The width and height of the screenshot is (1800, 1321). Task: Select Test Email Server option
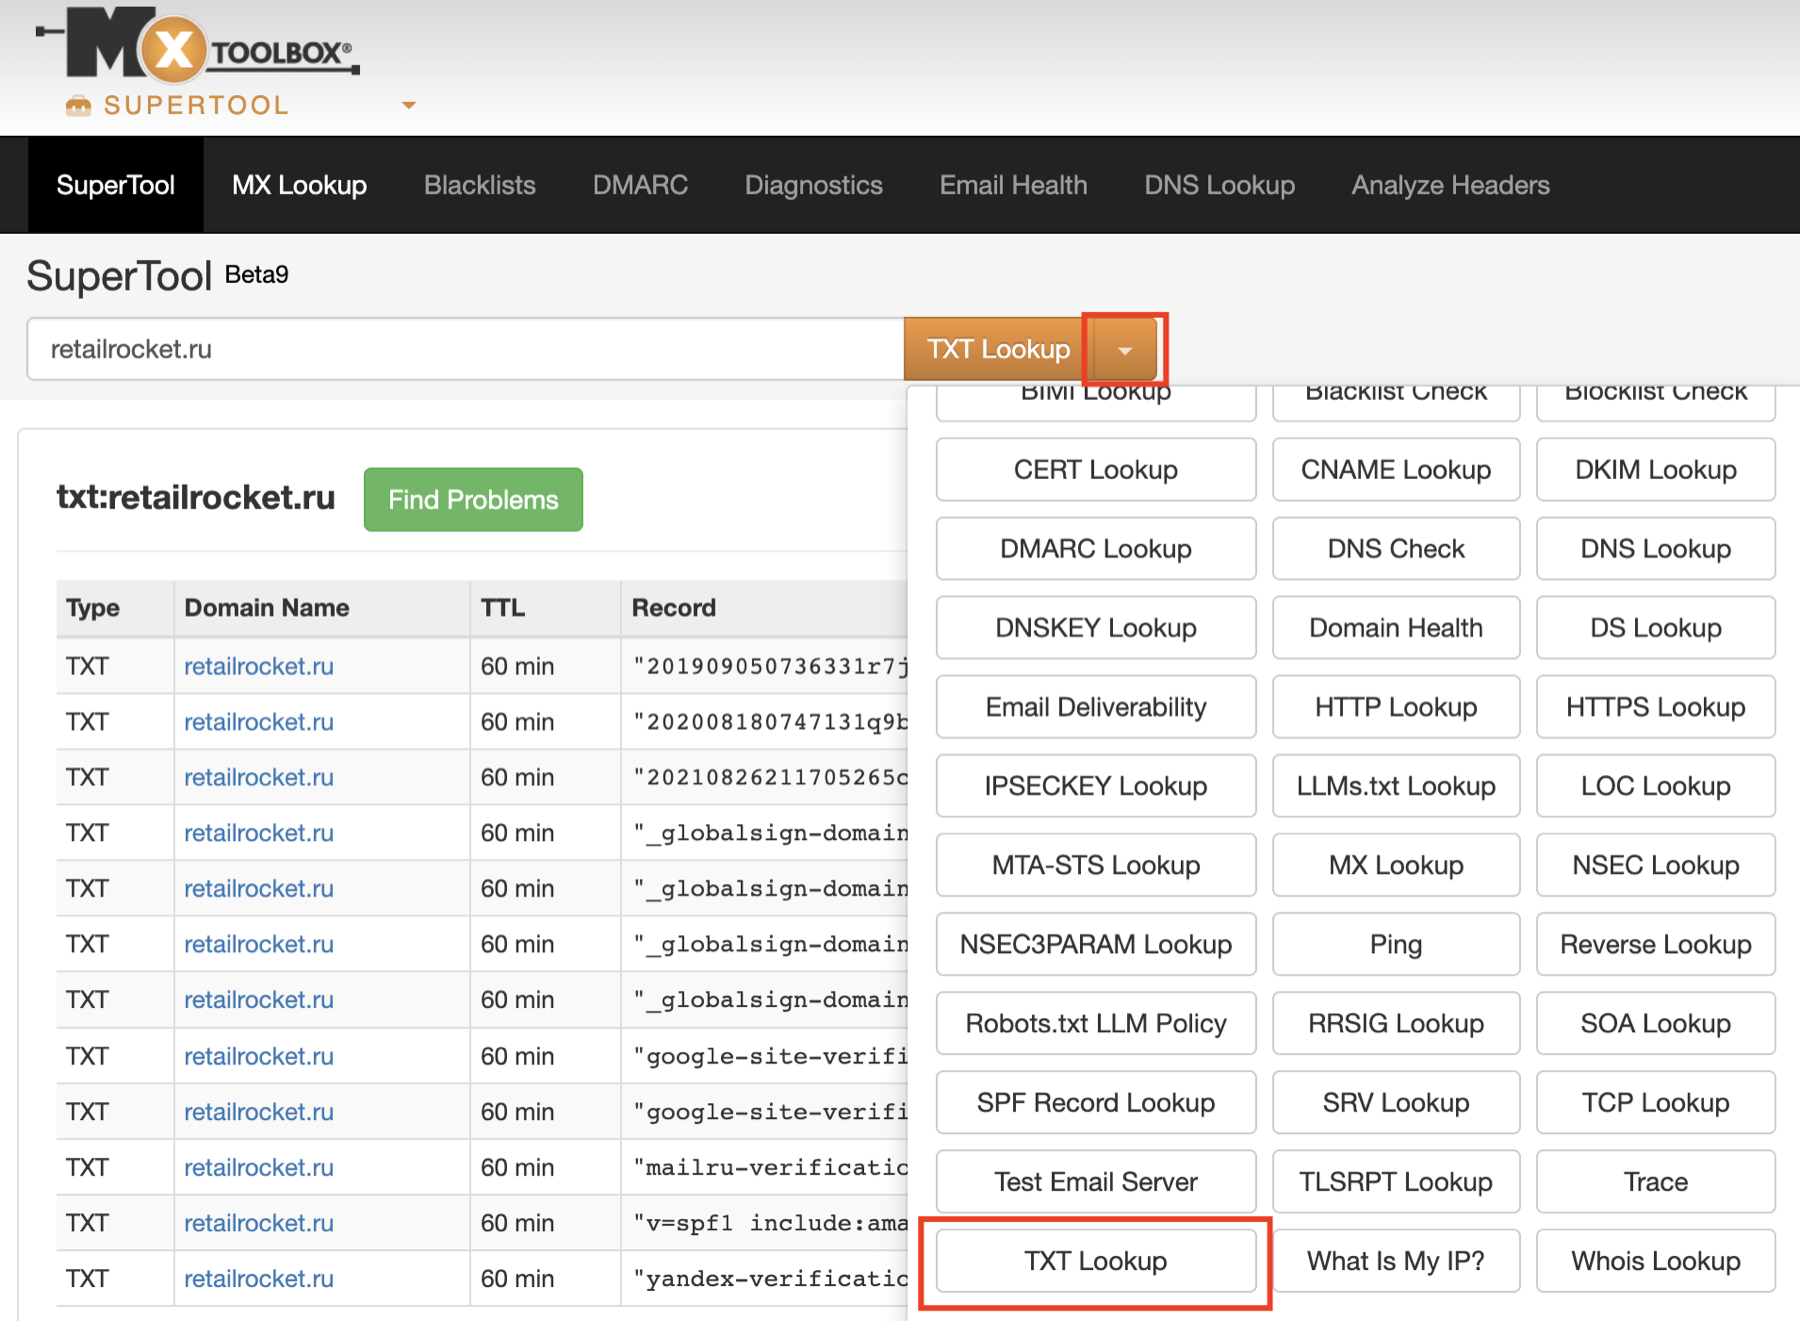tap(1096, 1181)
